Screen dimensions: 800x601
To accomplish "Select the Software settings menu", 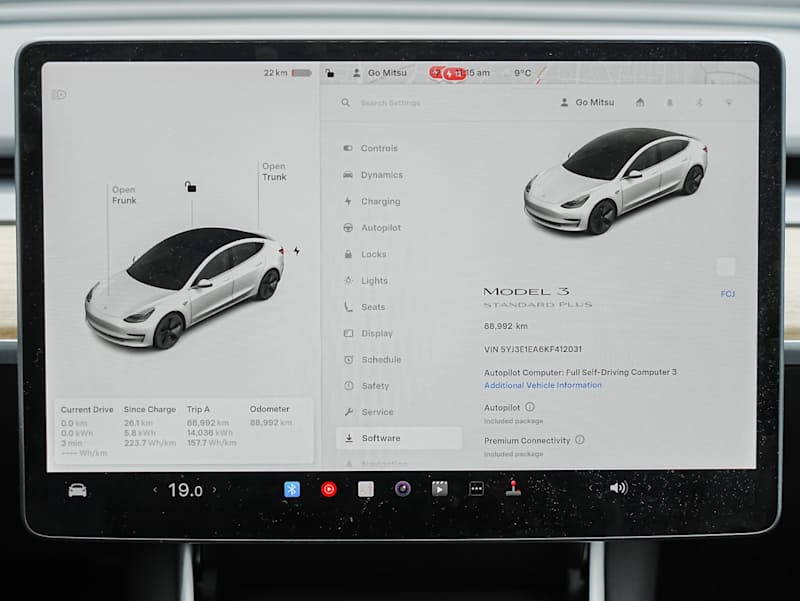I will pyautogui.click(x=399, y=438).
